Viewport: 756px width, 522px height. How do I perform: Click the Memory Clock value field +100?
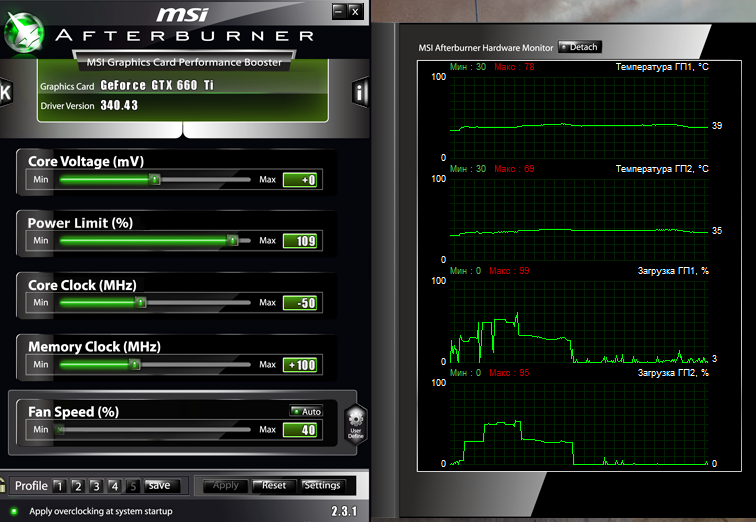(x=300, y=365)
